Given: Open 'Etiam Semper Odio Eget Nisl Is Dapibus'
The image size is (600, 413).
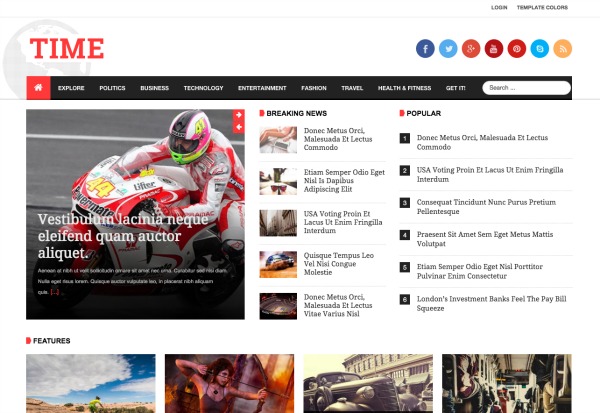Looking at the screenshot, I should click(344, 181).
